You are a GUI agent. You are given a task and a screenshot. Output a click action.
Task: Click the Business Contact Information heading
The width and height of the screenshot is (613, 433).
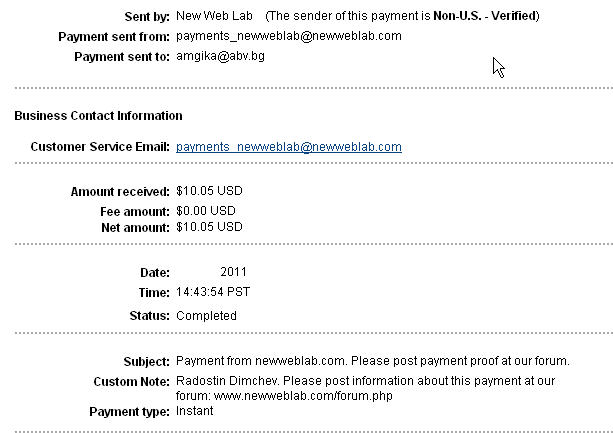98,116
